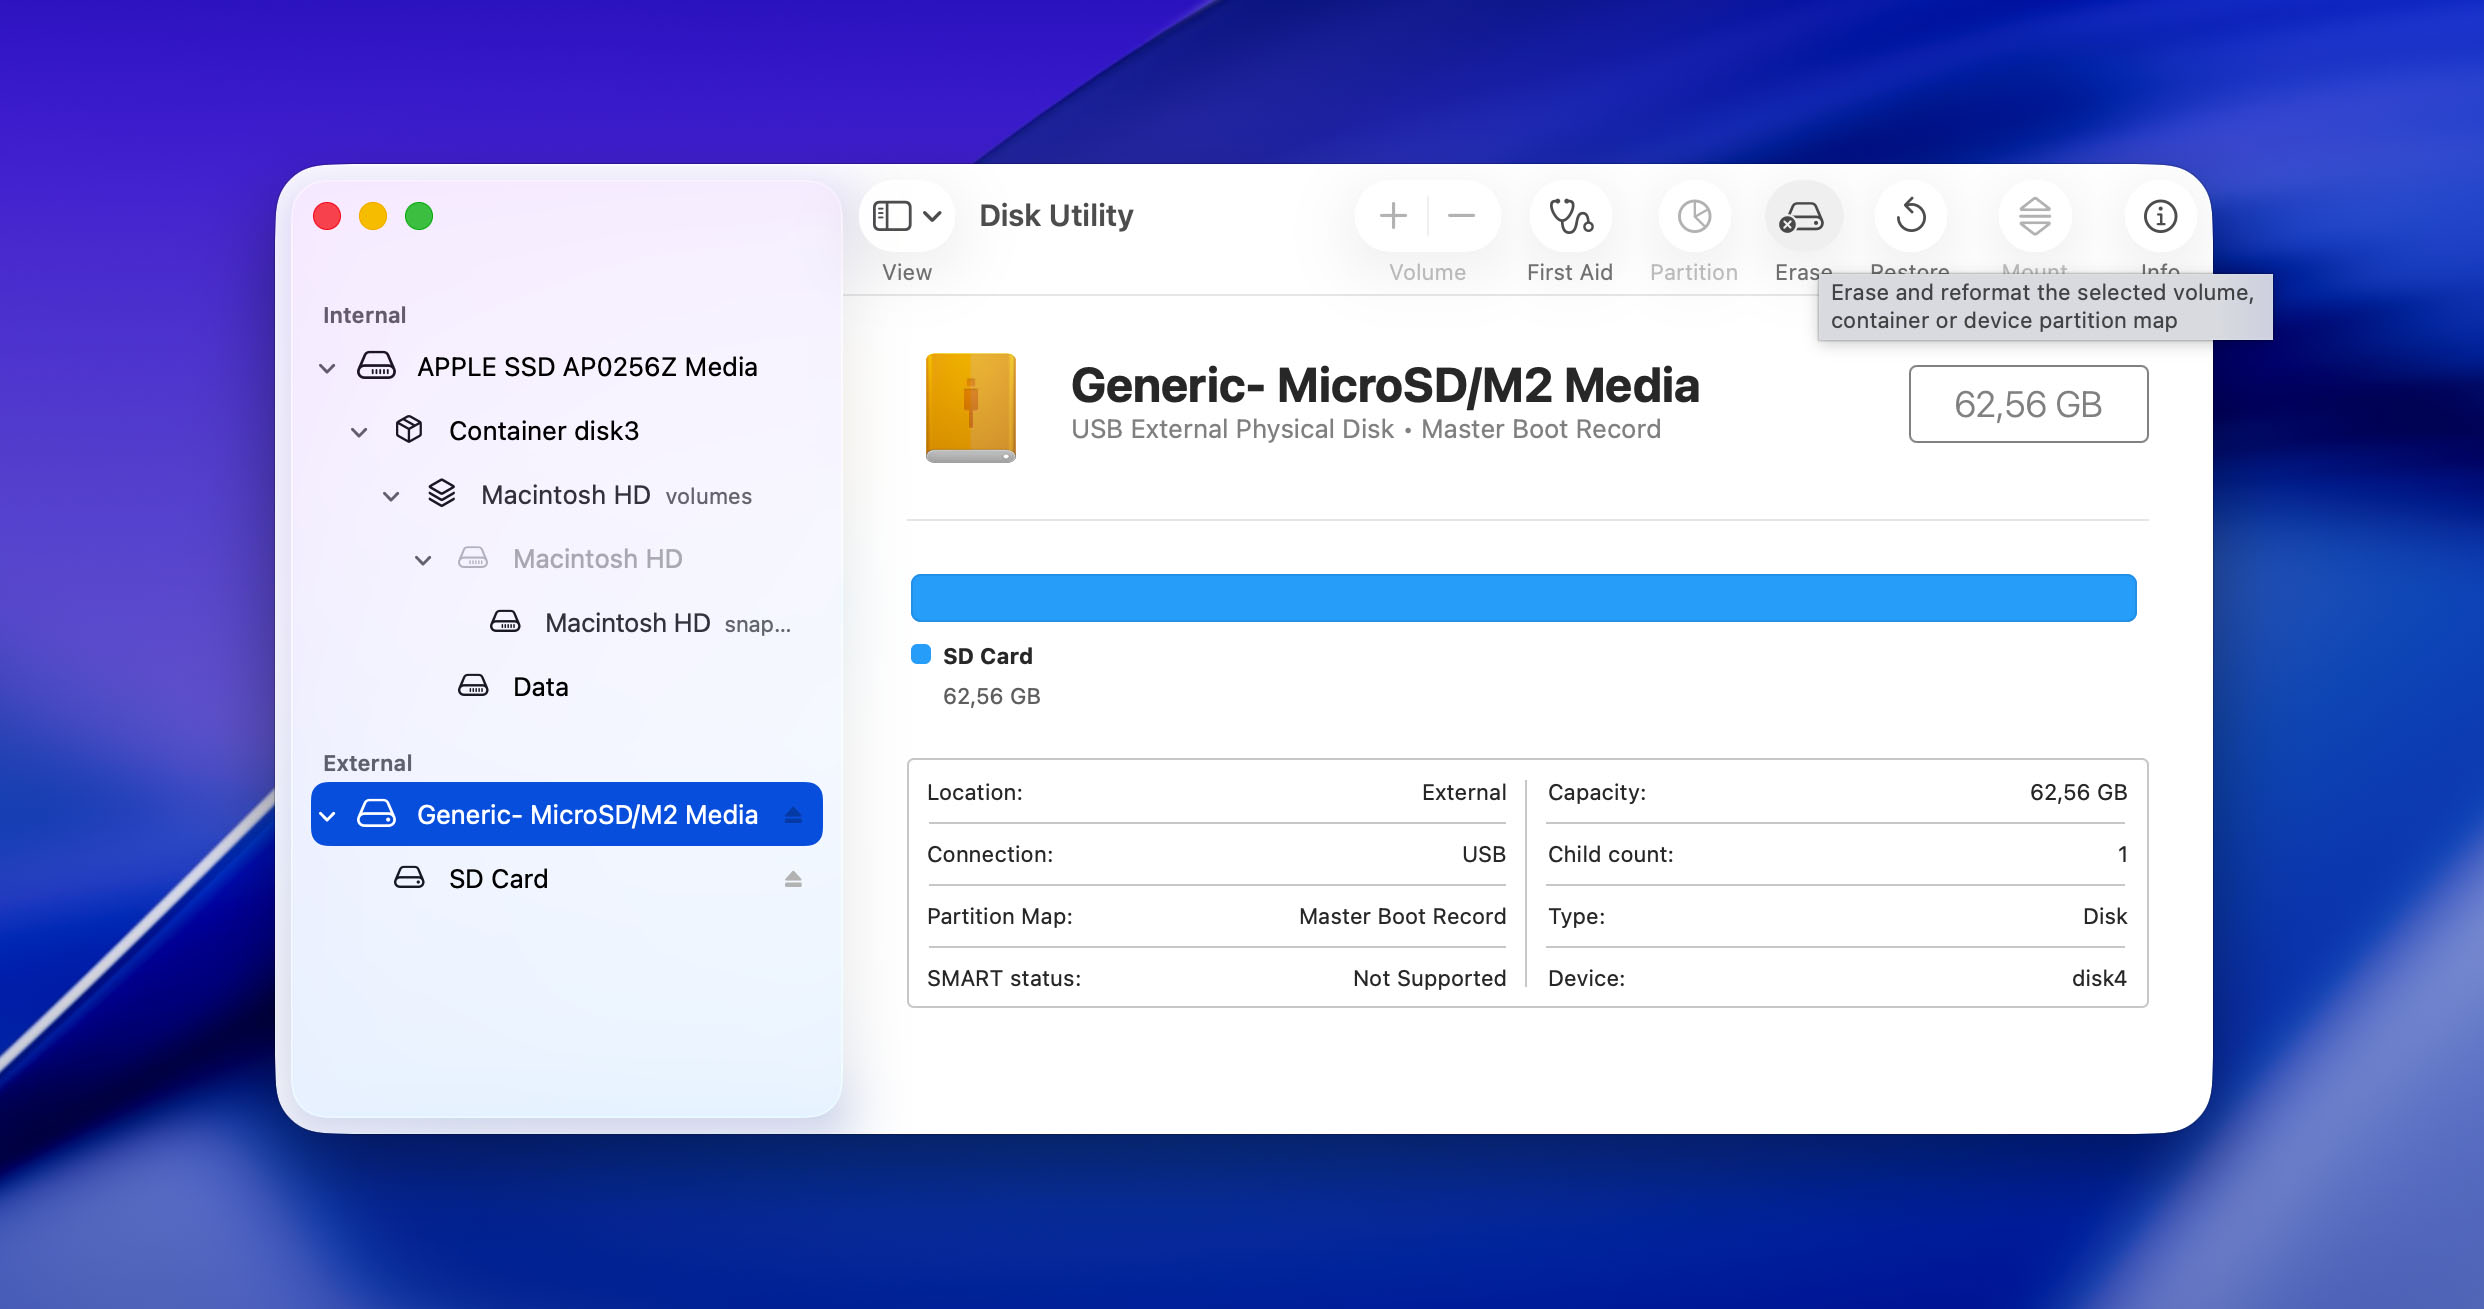Click the Master Boot Record partition map value

(1402, 916)
